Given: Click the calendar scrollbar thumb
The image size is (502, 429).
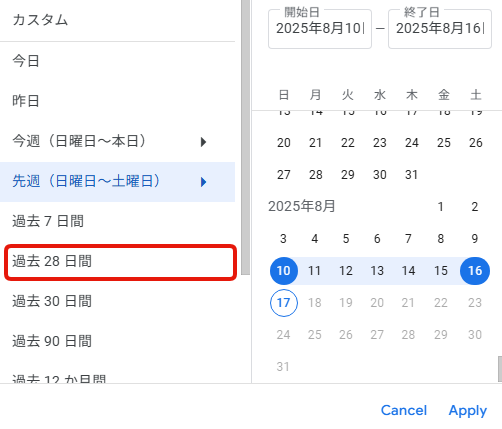Looking at the screenshot, I should tap(500, 369).
